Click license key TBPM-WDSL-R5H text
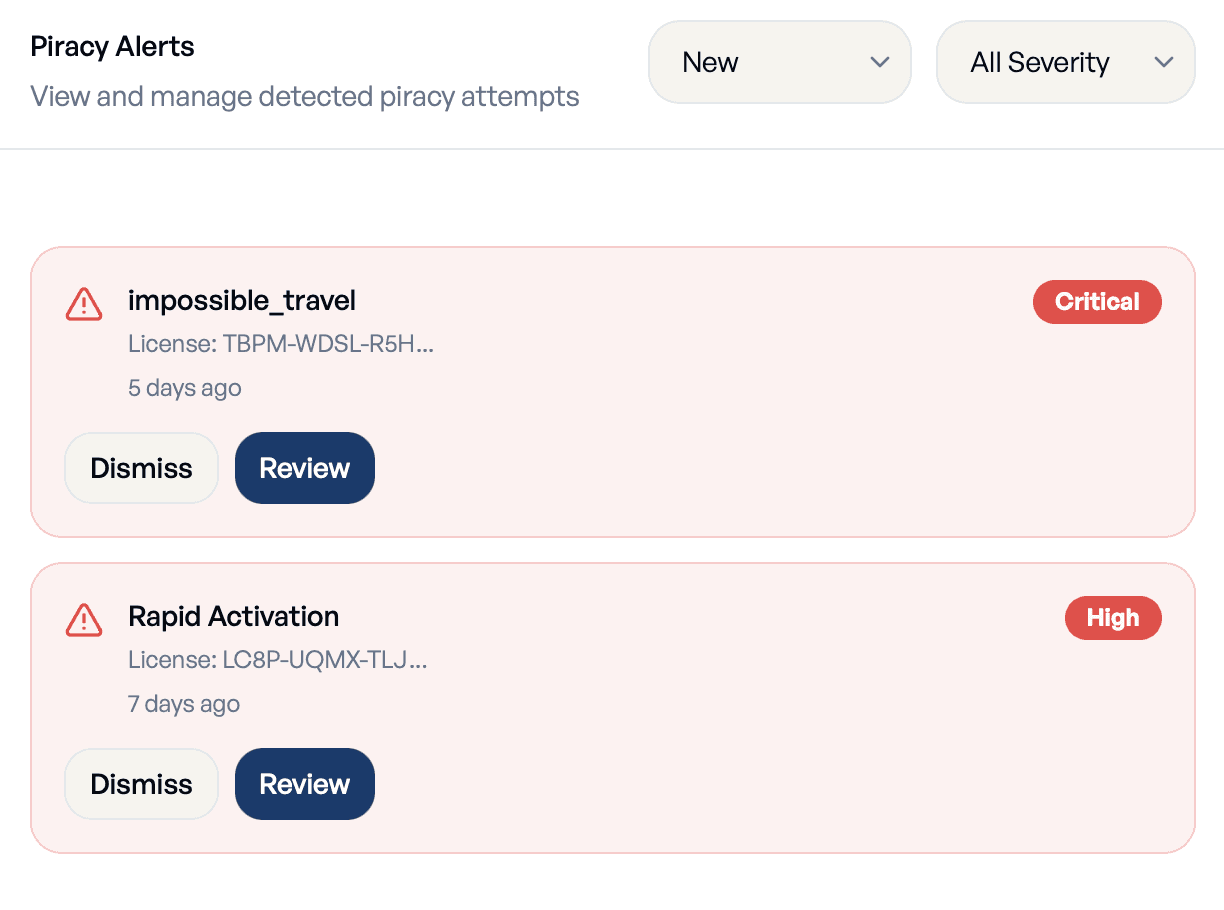 (x=281, y=345)
